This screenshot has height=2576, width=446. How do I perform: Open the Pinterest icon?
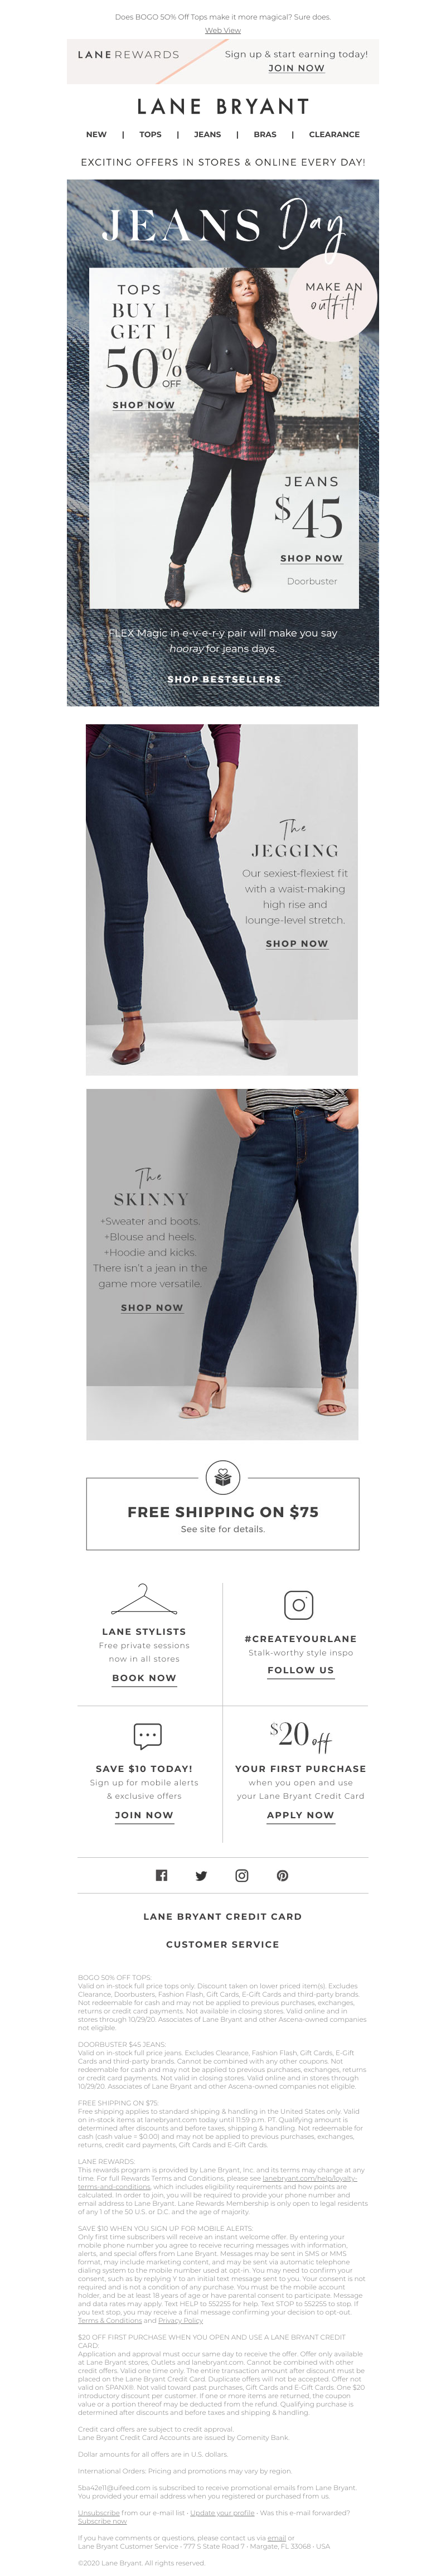283,1875
